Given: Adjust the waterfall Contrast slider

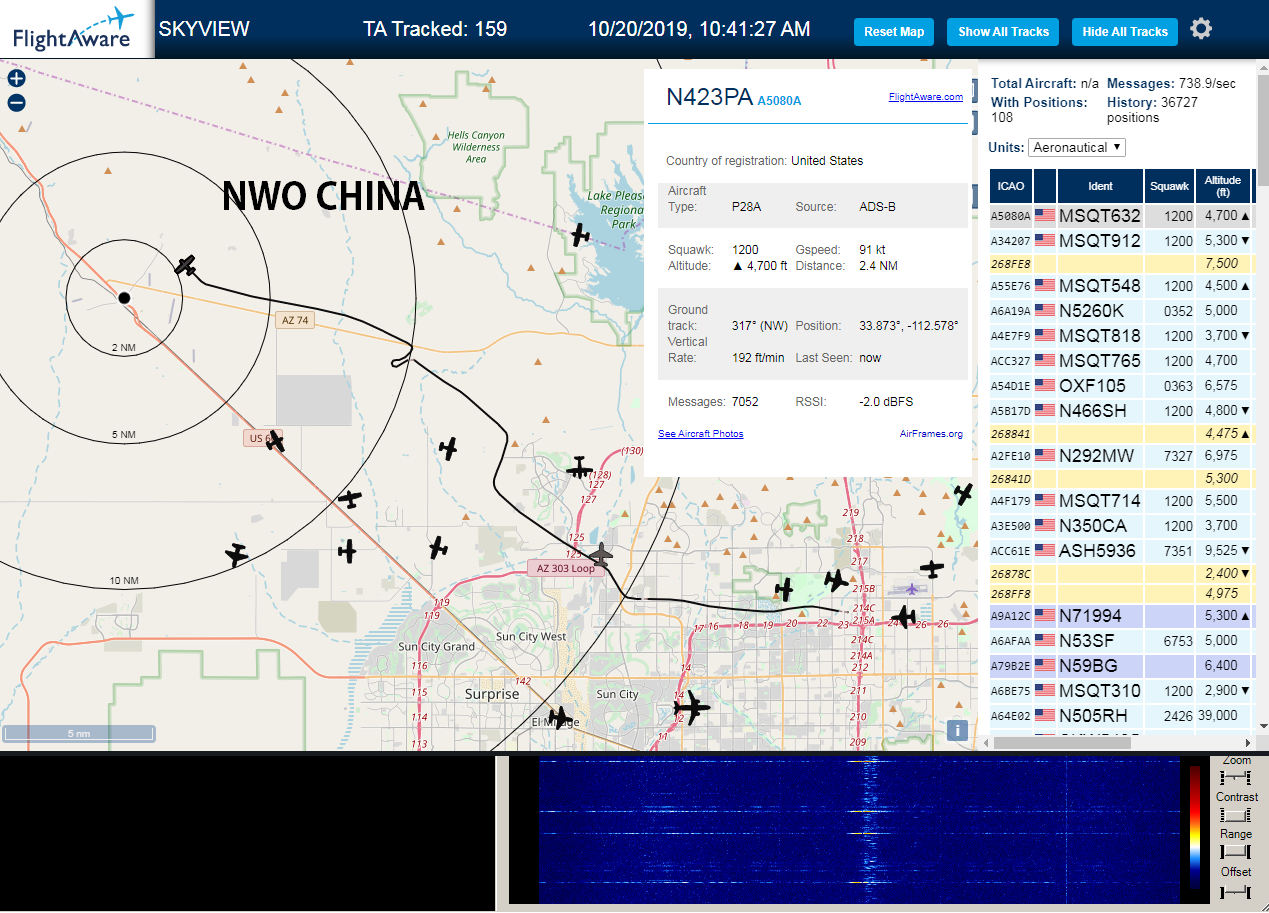Looking at the screenshot, I should coord(1236,815).
